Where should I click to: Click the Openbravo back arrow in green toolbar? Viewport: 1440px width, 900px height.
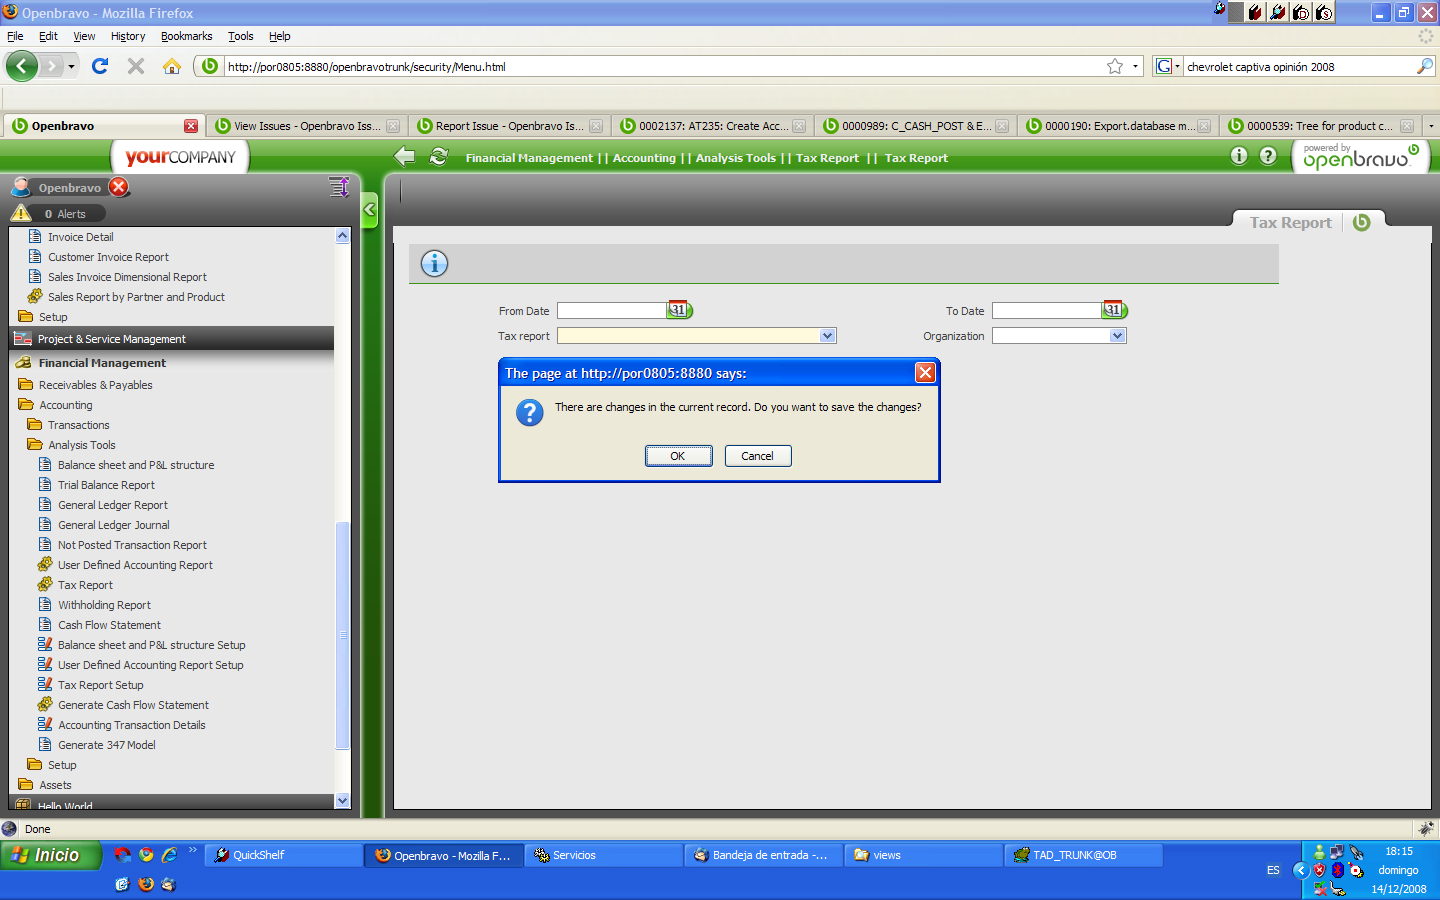(405, 157)
